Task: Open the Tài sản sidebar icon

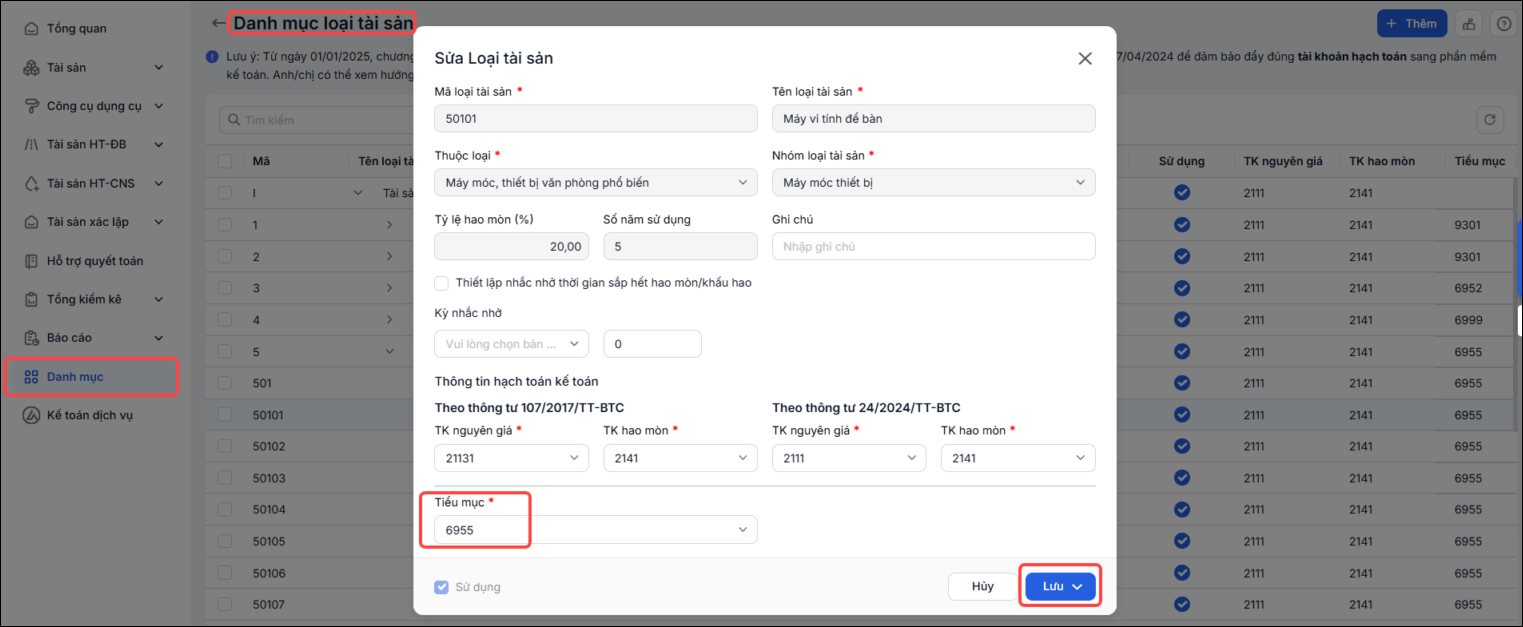Action: (31, 67)
